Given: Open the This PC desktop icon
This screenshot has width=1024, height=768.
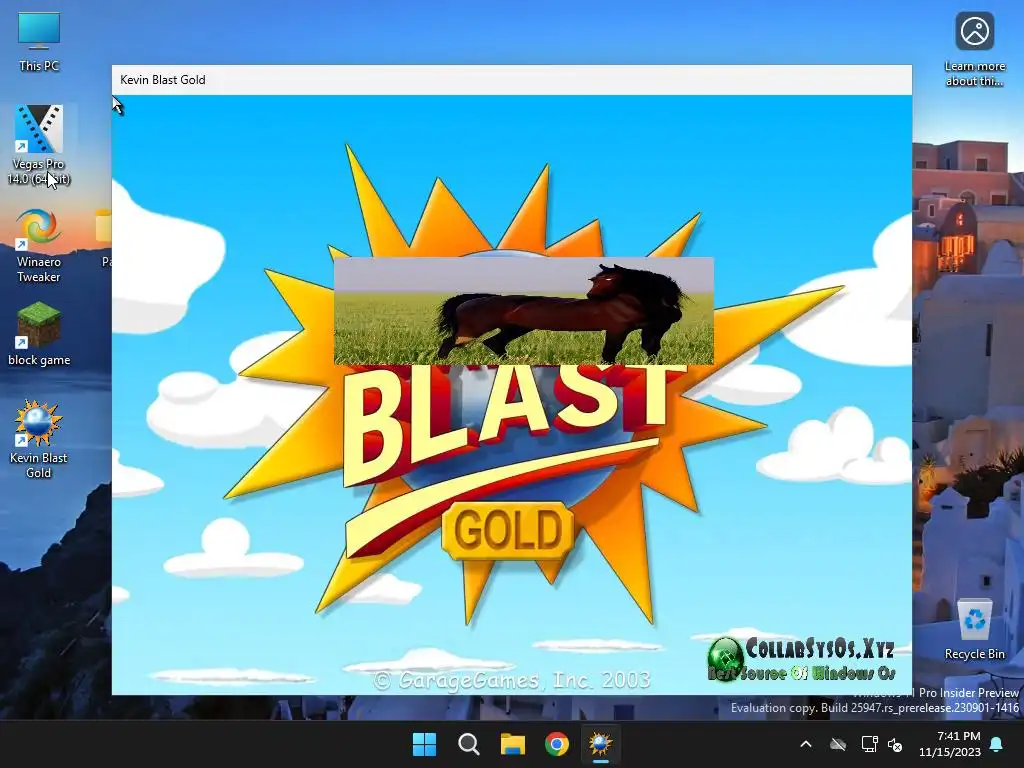Looking at the screenshot, I should 39,42.
